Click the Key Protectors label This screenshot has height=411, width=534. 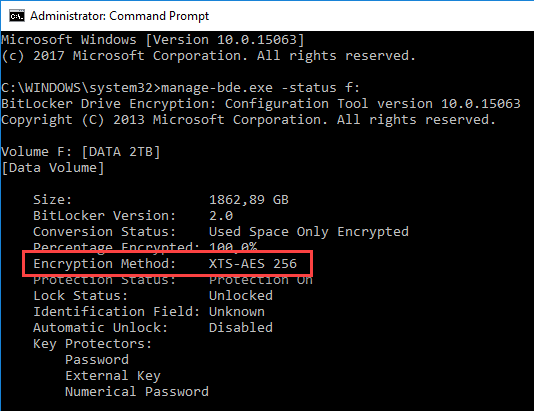[x=92, y=344]
